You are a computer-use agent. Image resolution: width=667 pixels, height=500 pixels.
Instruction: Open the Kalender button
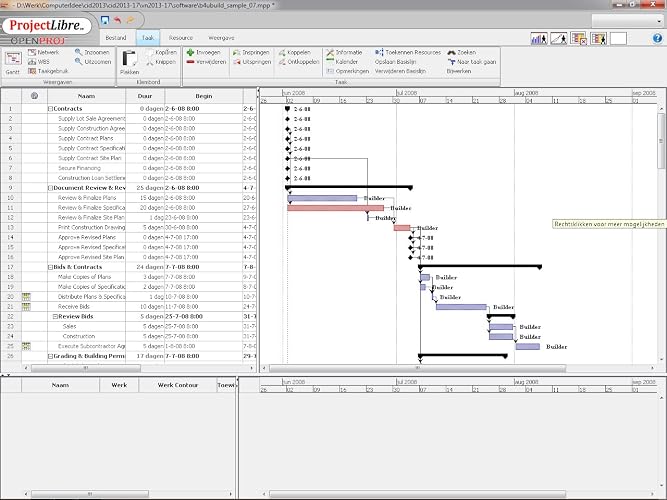pyautogui.click(x=342, y=62)
